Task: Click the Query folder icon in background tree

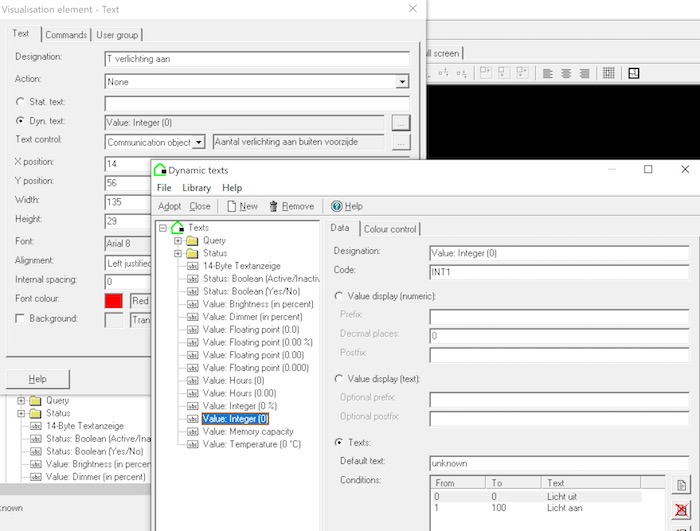Action: (x=35, y=401)
